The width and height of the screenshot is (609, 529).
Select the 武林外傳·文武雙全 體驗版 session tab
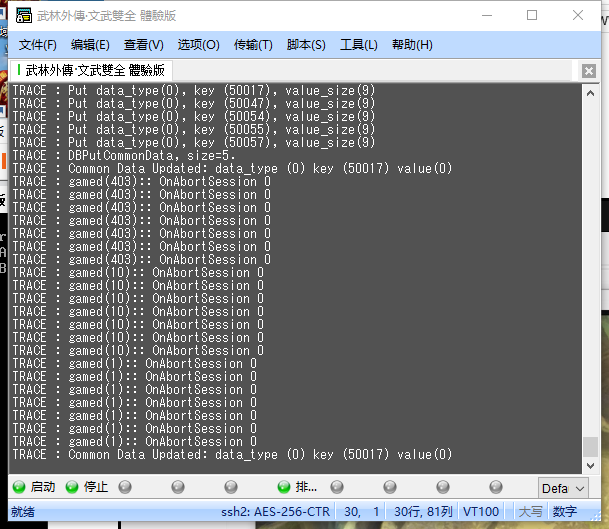tap(90, 70)
